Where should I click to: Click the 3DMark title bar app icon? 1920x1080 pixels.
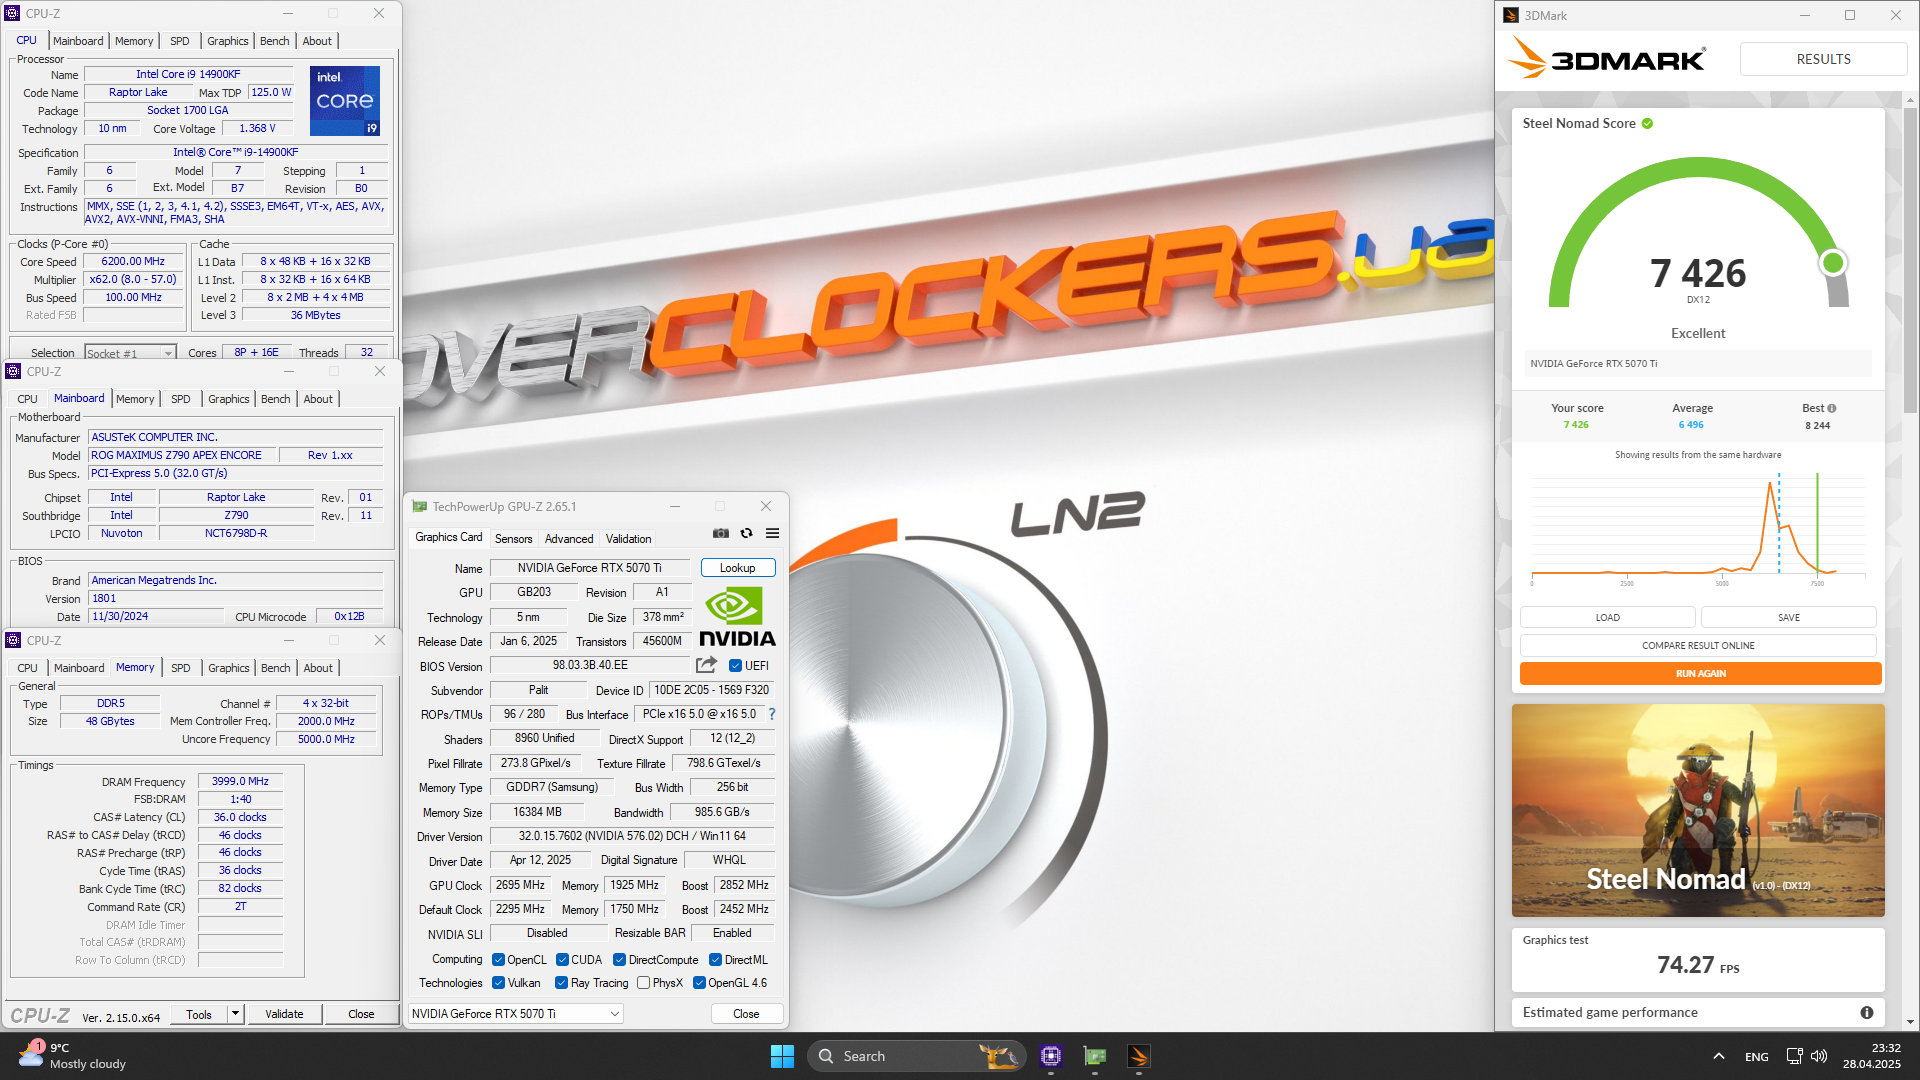tap(1512, 15)
